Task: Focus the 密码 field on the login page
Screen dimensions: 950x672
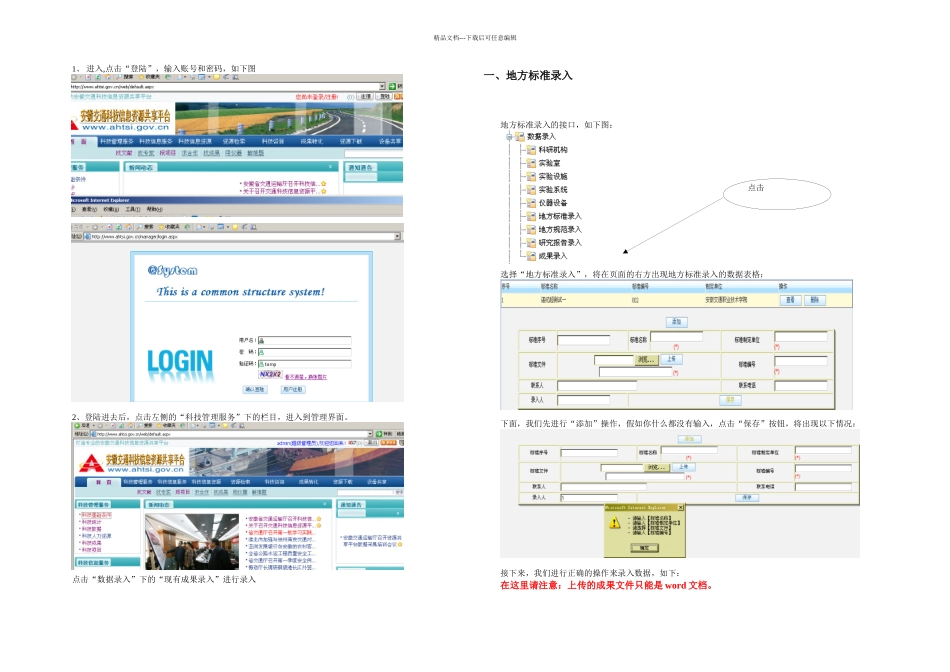Action: coord(305,352)
